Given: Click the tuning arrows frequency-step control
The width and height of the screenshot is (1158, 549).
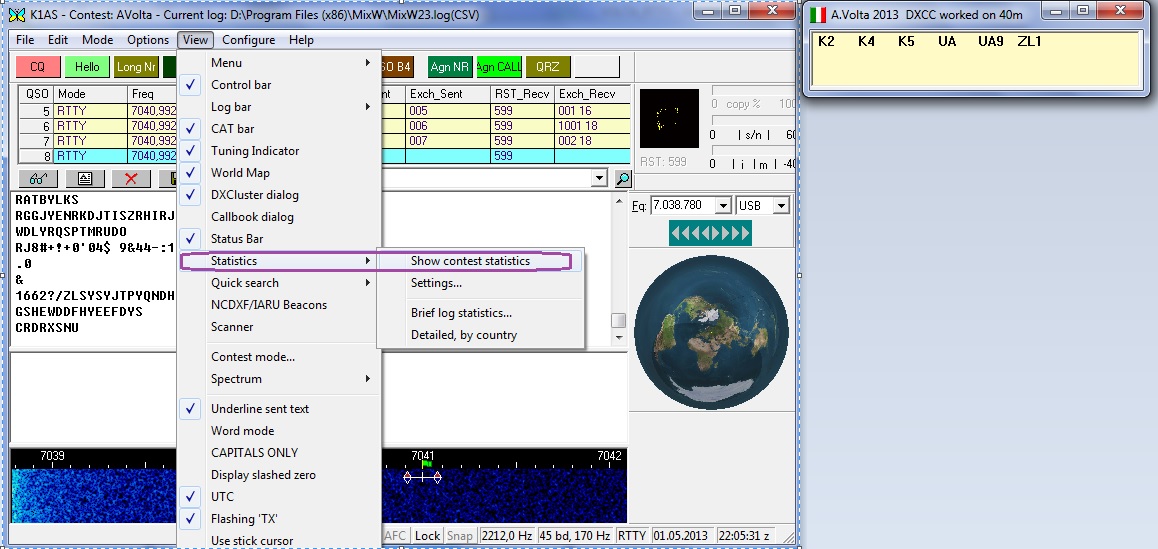Looking at the screenshot, I should coord(709,233).
